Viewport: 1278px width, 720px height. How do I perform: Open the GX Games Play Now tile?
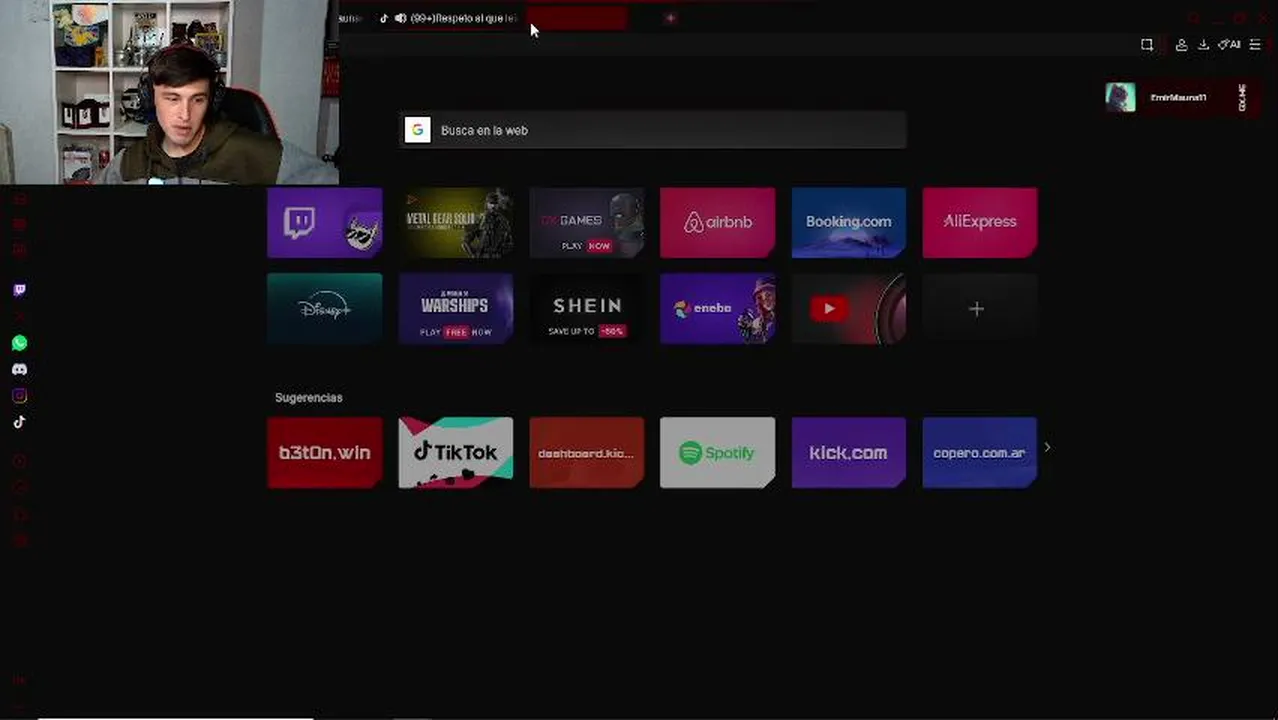click(x=587, y=222)
